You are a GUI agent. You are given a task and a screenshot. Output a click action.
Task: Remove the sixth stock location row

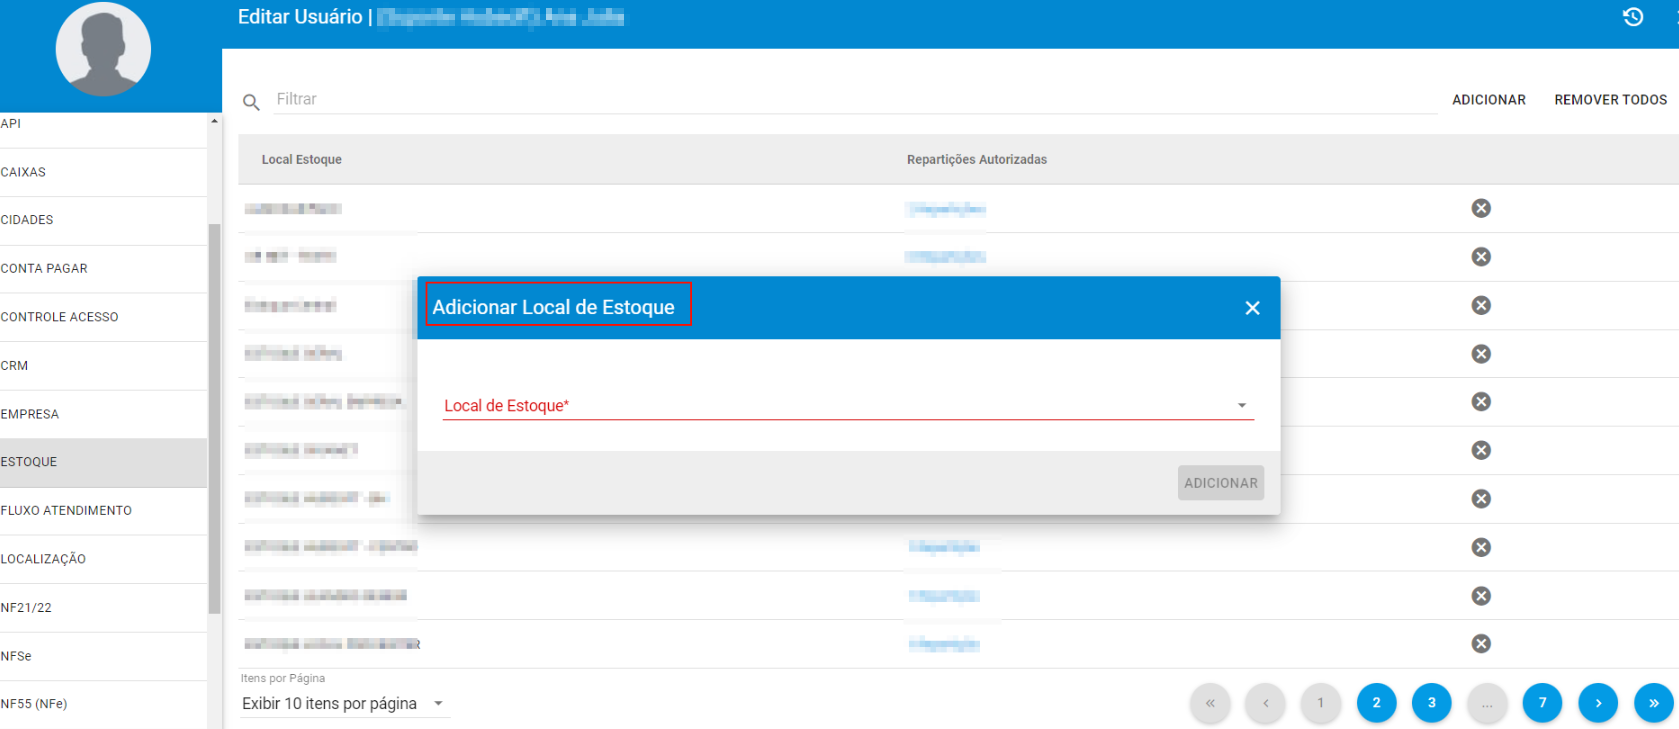1481,450
